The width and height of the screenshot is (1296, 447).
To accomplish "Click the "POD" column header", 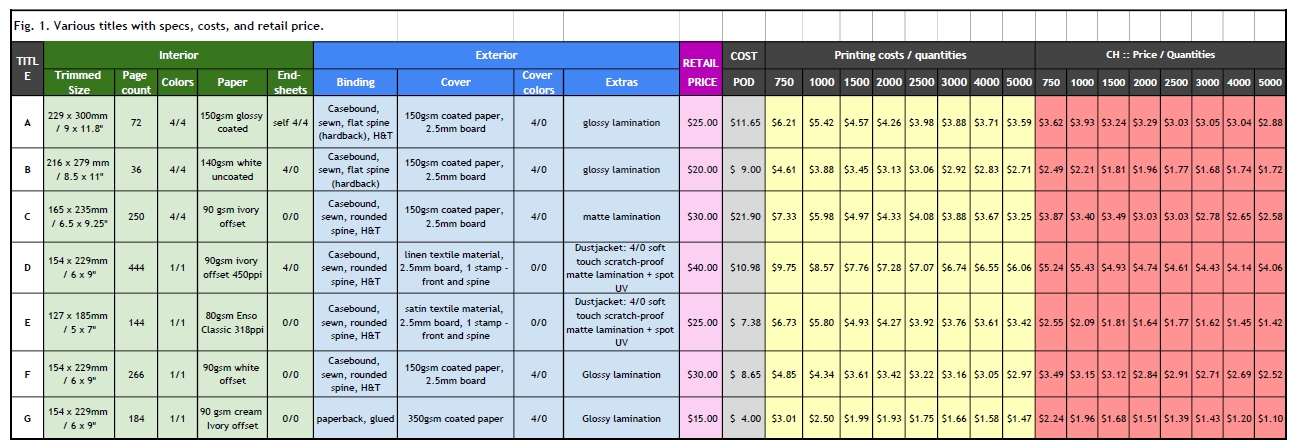I will pos(743,82).
